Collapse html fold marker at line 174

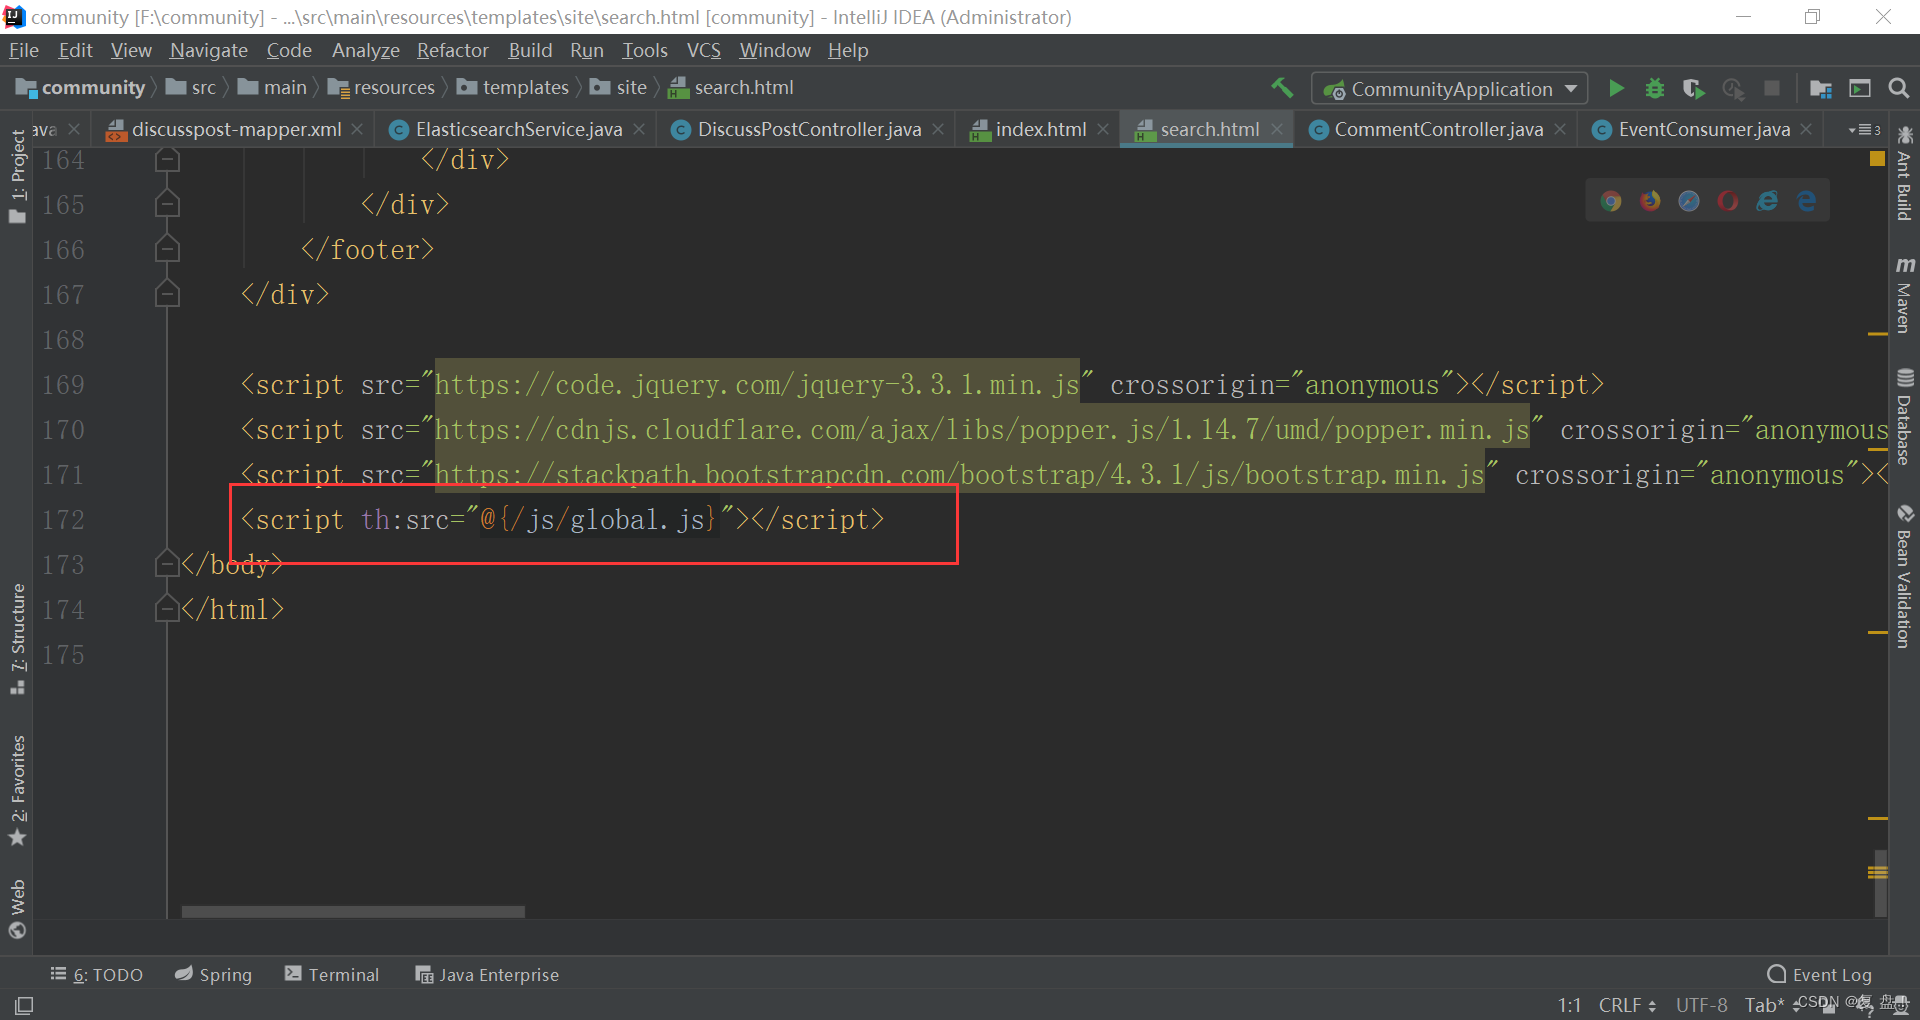point(167,610)
